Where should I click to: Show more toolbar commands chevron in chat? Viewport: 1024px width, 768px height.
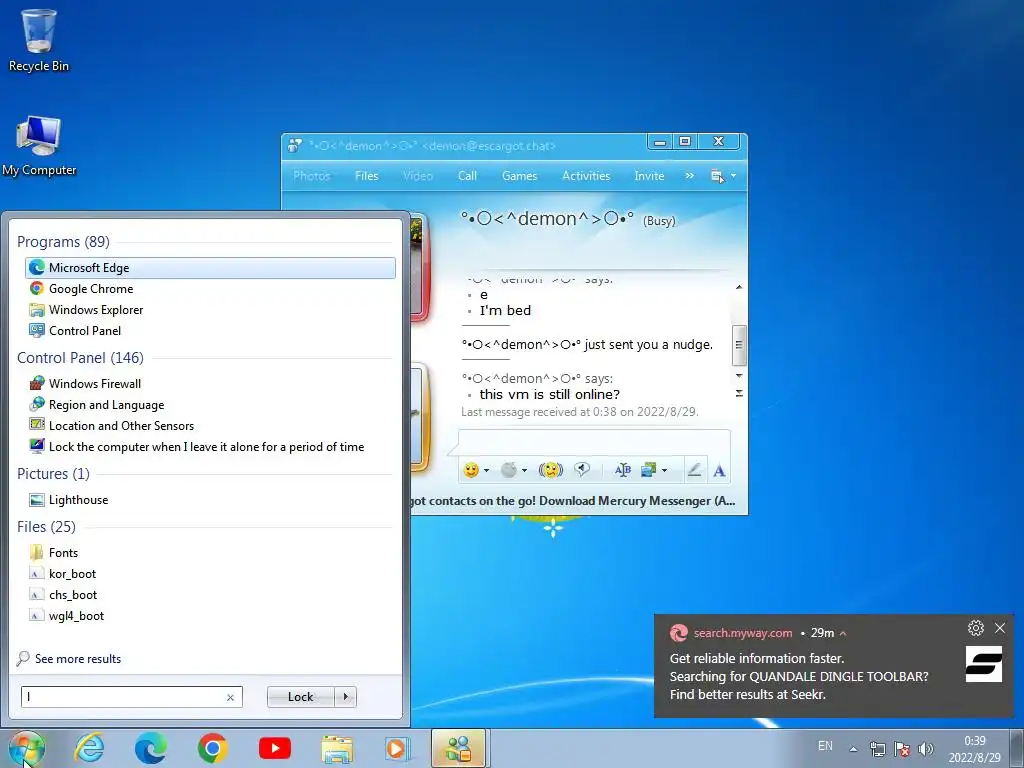(690, 176)
